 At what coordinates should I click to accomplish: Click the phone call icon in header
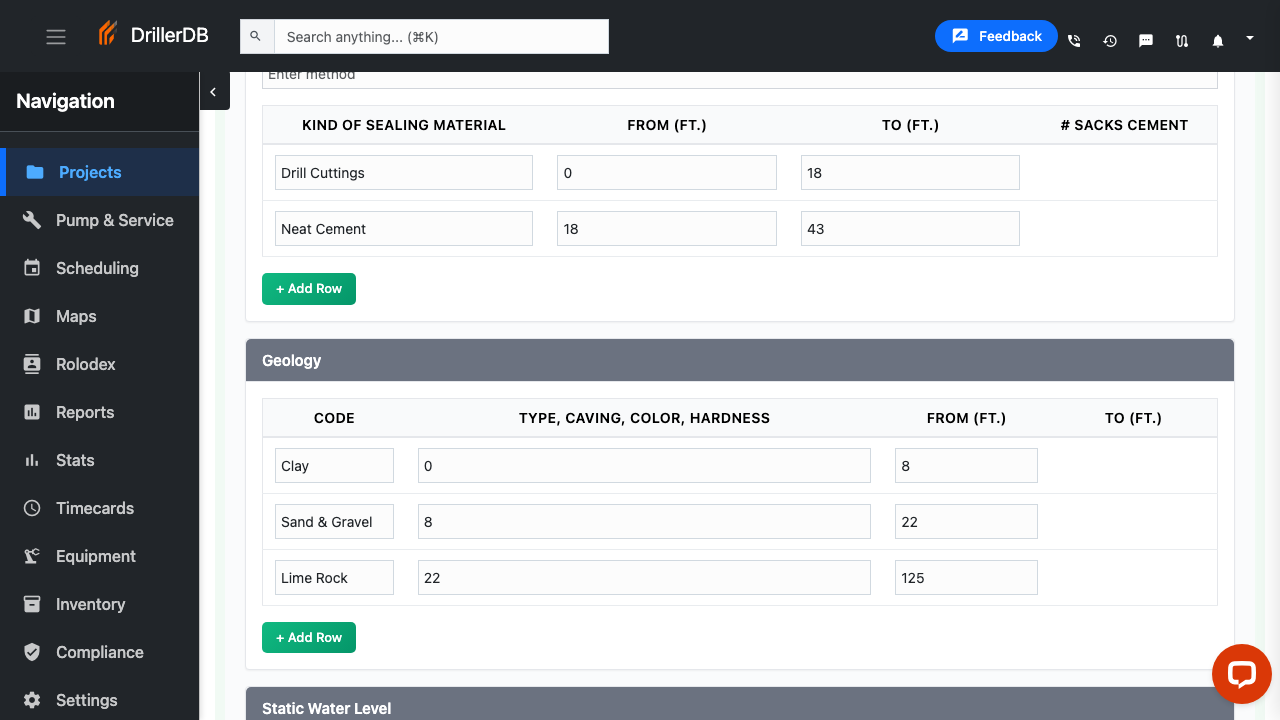pyautogui.click(x=1074, y=41)
